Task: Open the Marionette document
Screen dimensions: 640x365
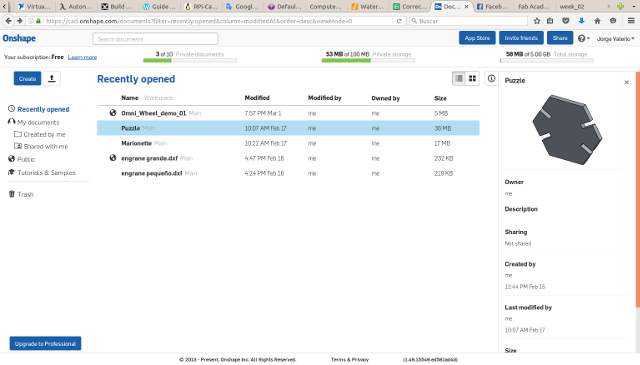Action: click(x=136, y=143)
